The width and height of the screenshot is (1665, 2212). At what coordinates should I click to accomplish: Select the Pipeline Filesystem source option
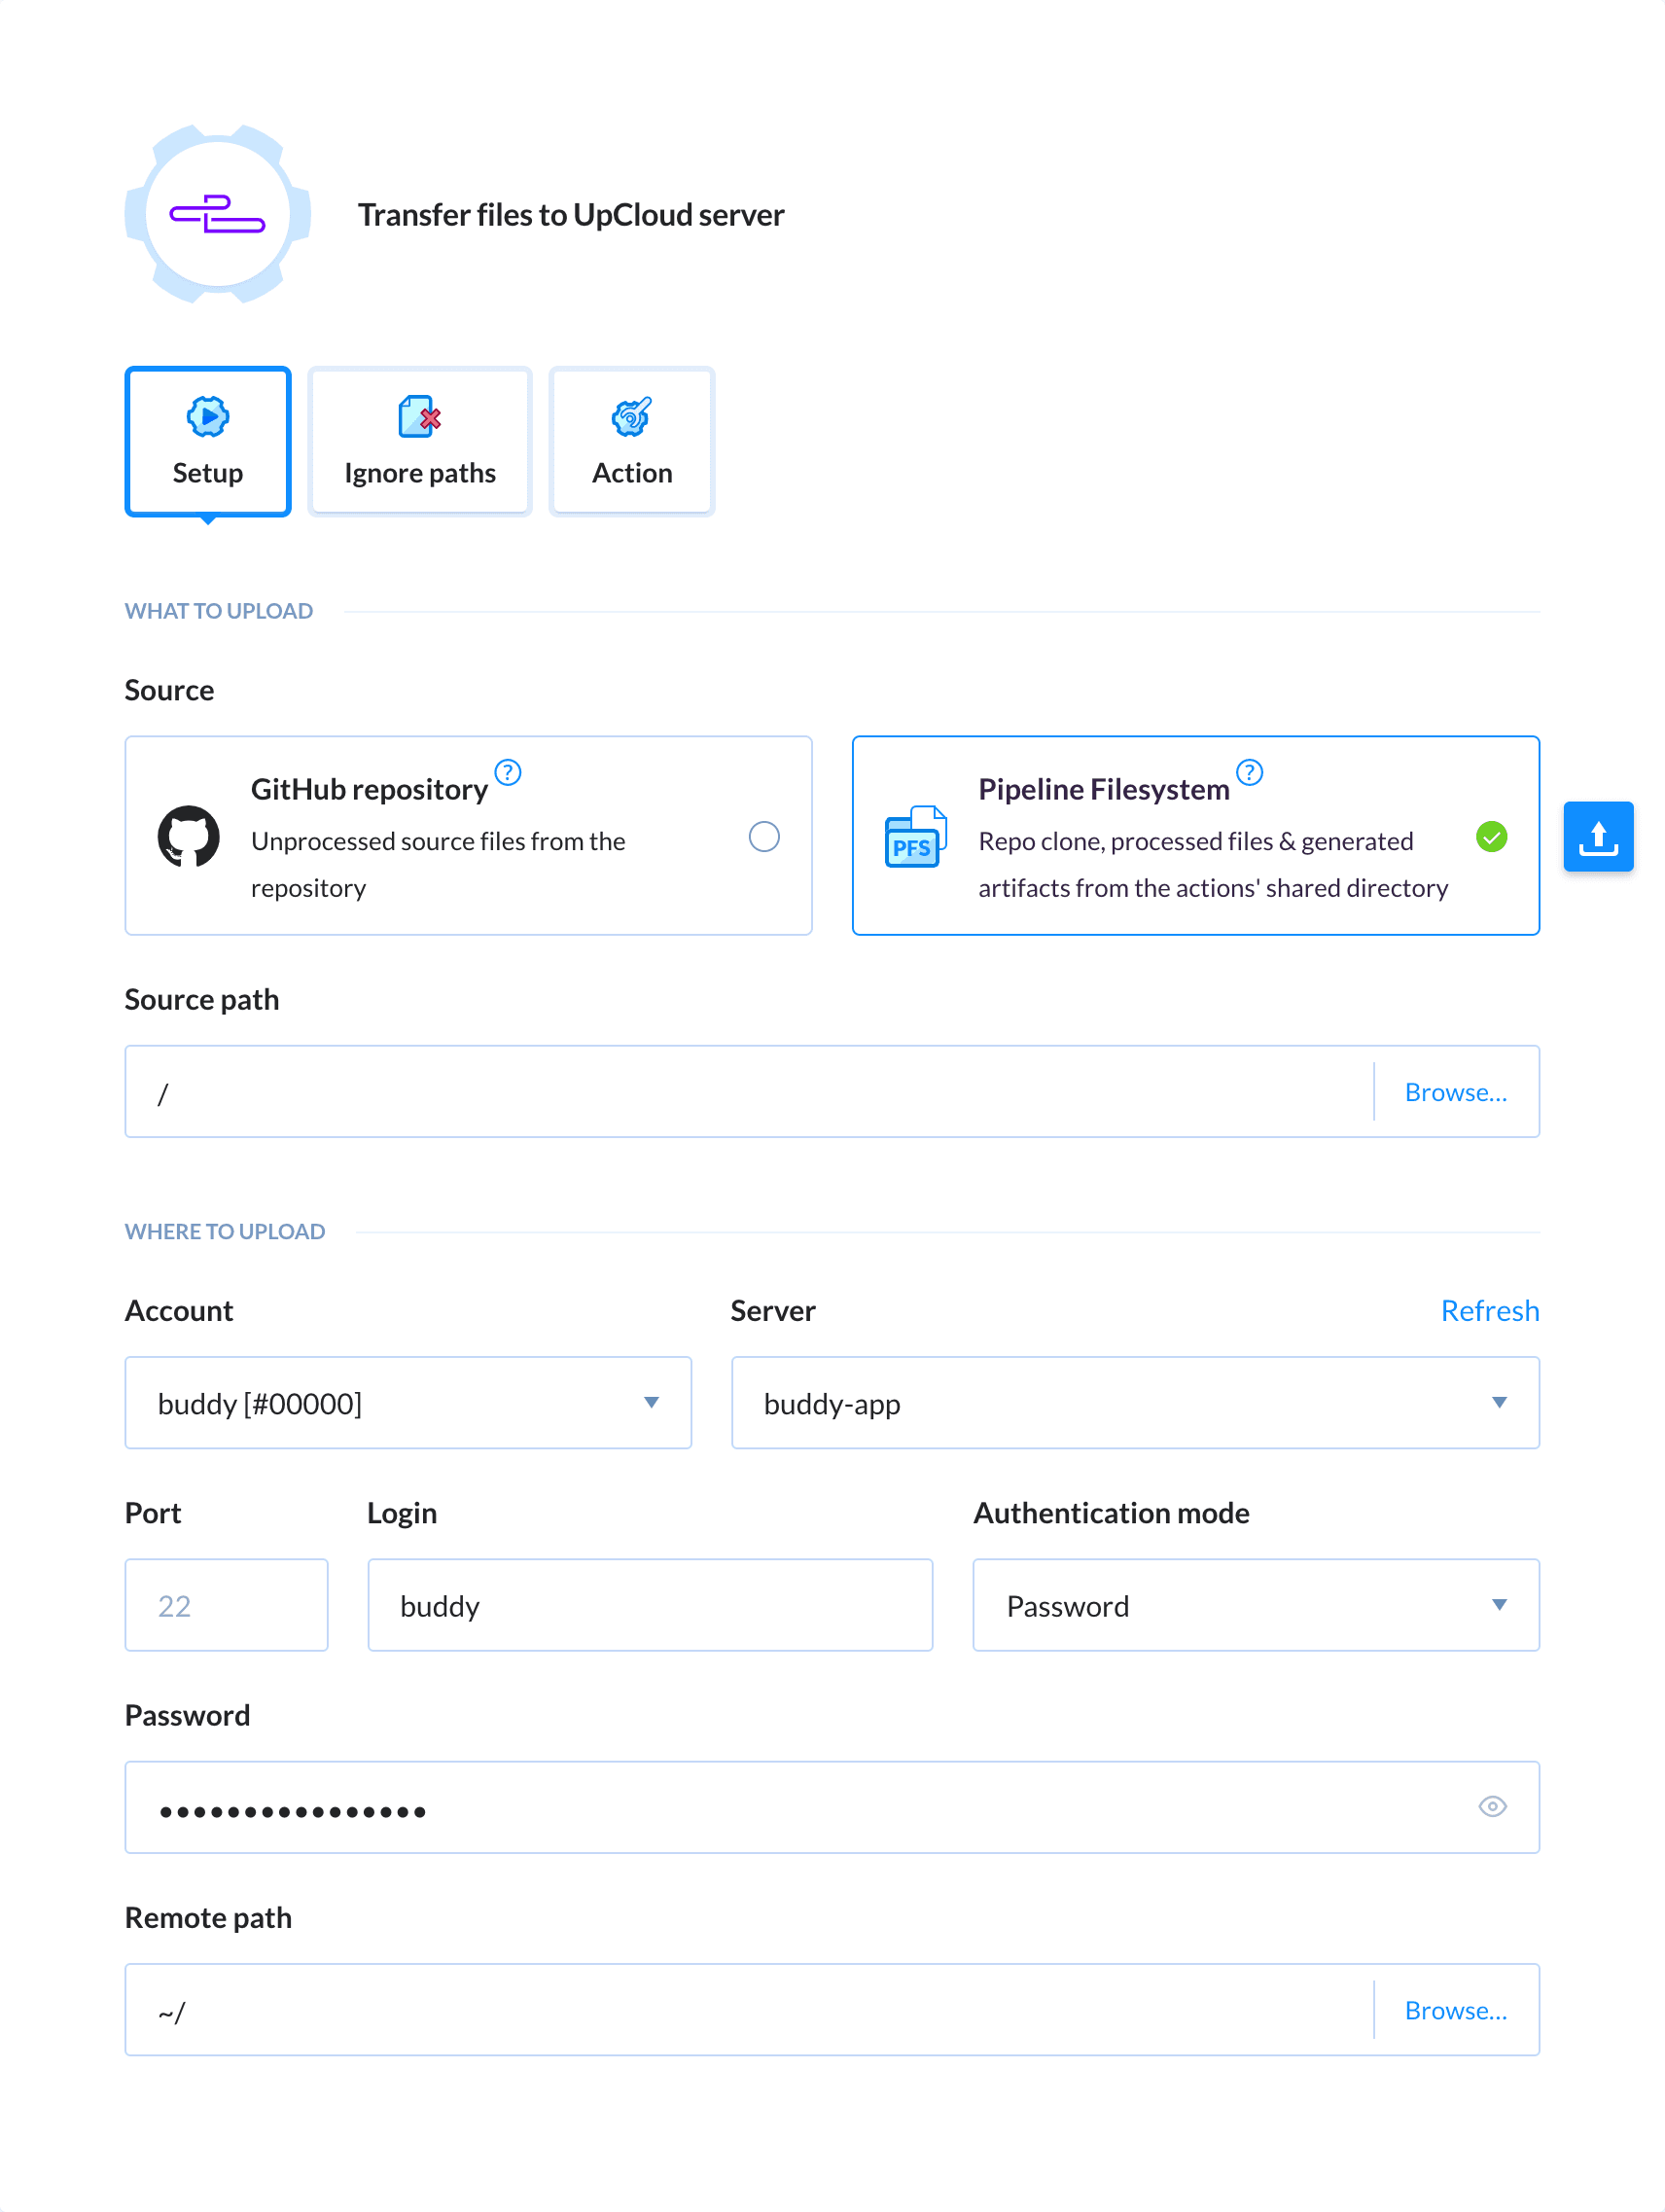pyautogui.click(x=1491, y=837)
